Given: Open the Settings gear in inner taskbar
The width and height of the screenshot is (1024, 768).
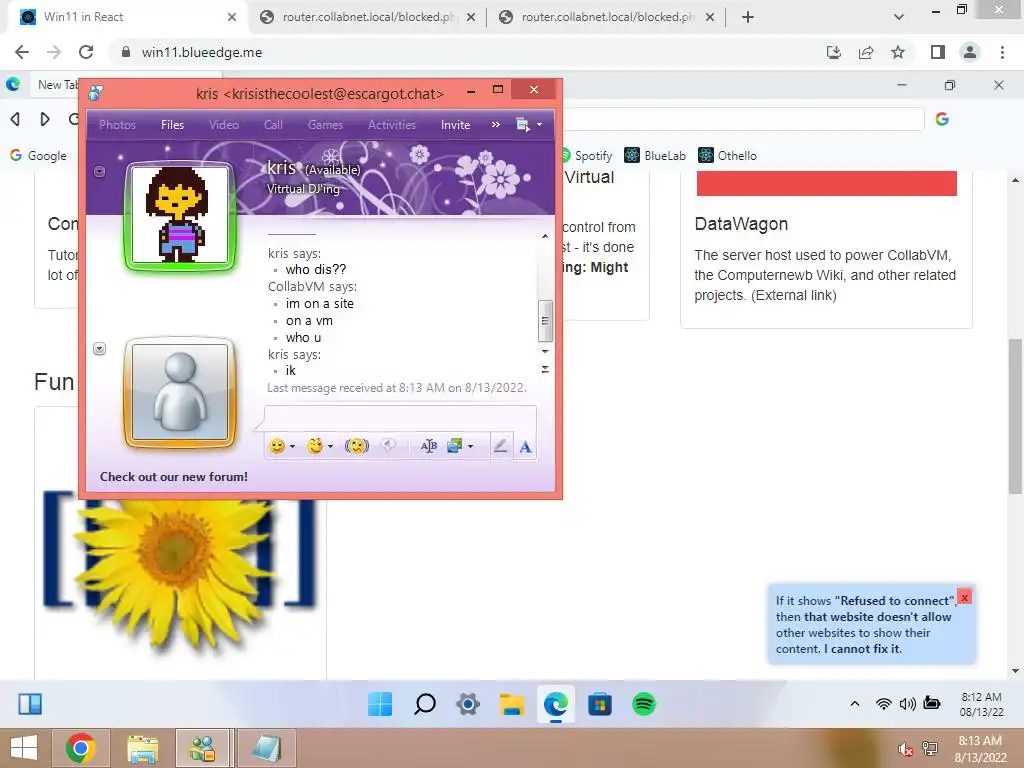Looking at the screenshot, I should (x=468, y=704).
